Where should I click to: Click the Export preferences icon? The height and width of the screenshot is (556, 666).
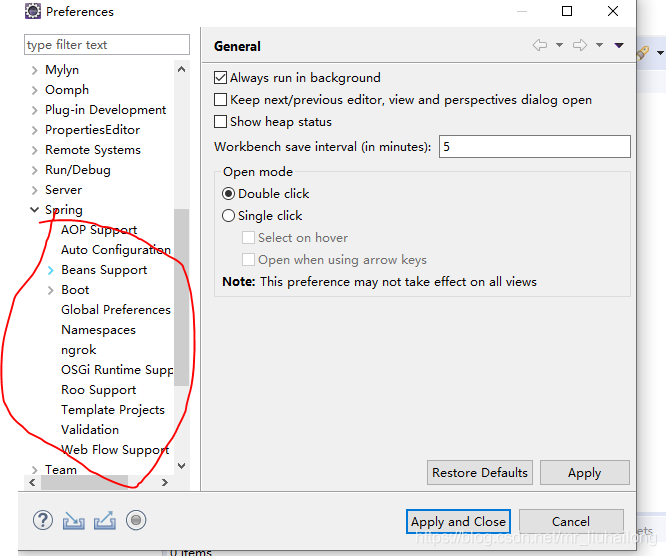pyautogui.click(x=104, y=520)
